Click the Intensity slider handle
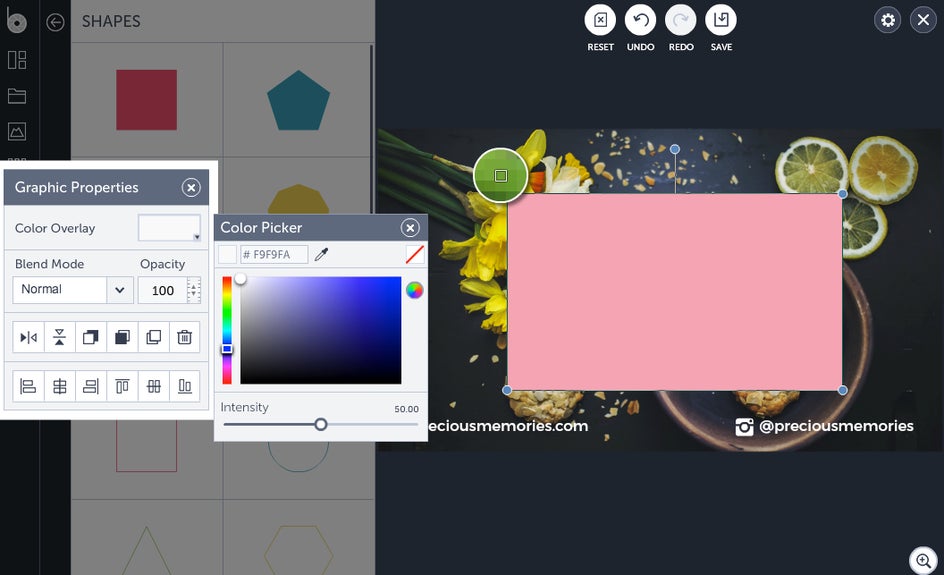The image size is (944, 575). click(321, 424)
